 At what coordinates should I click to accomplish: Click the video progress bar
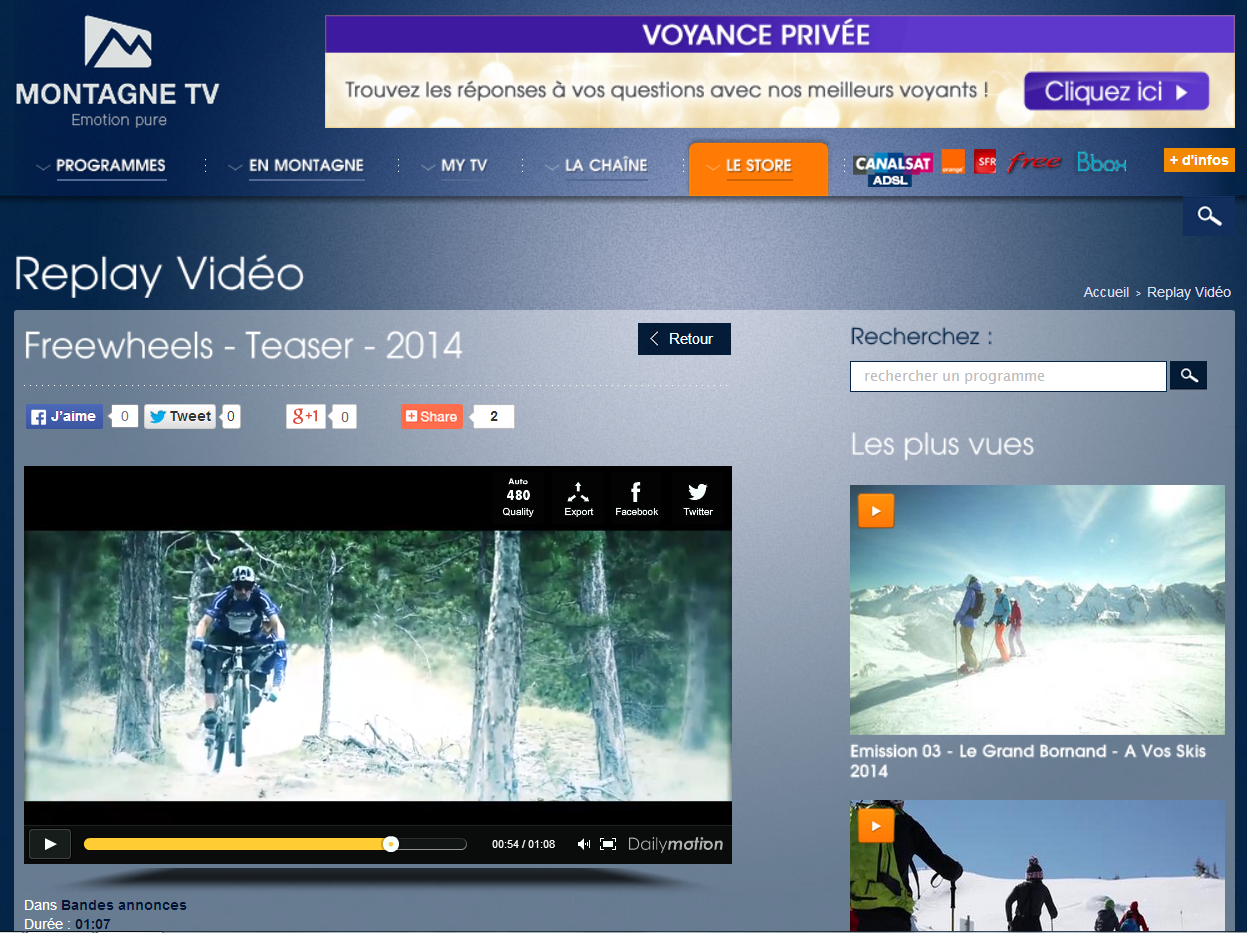point(275,844)
